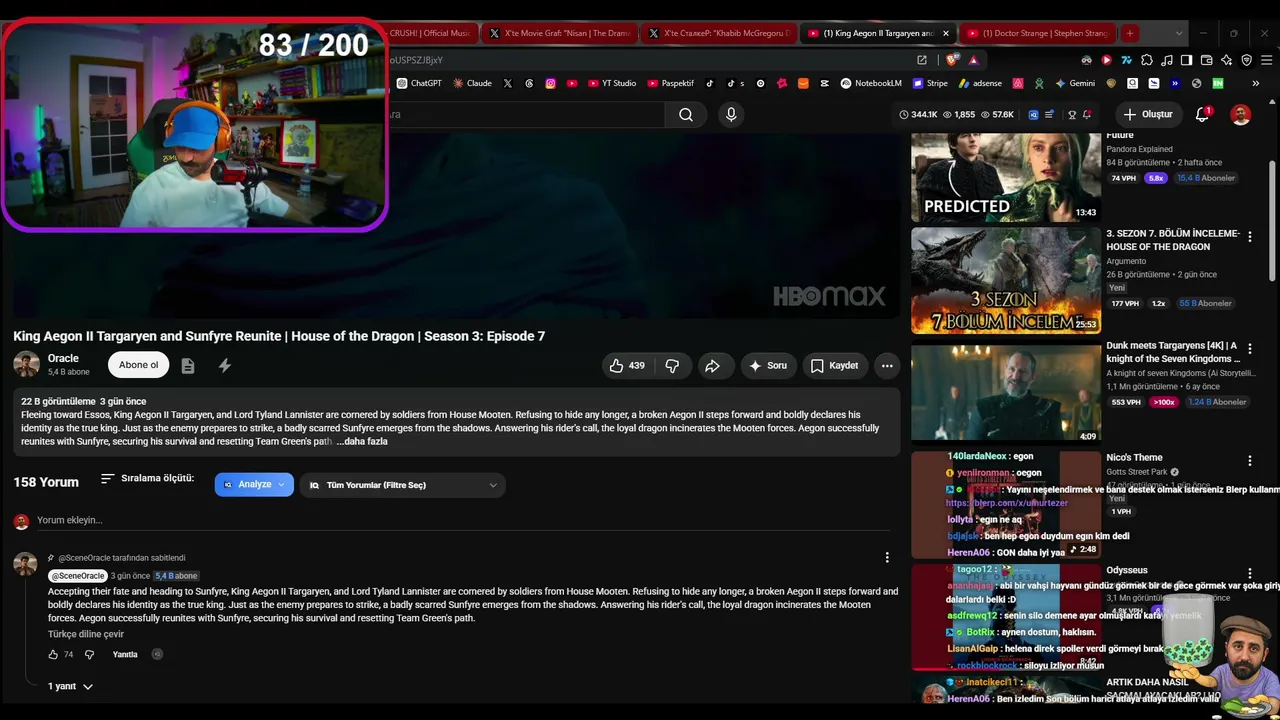The image size is (1280, 720).
Task: Open a new browser tab
Action: pyautogui.click(x=1130, y=33)
